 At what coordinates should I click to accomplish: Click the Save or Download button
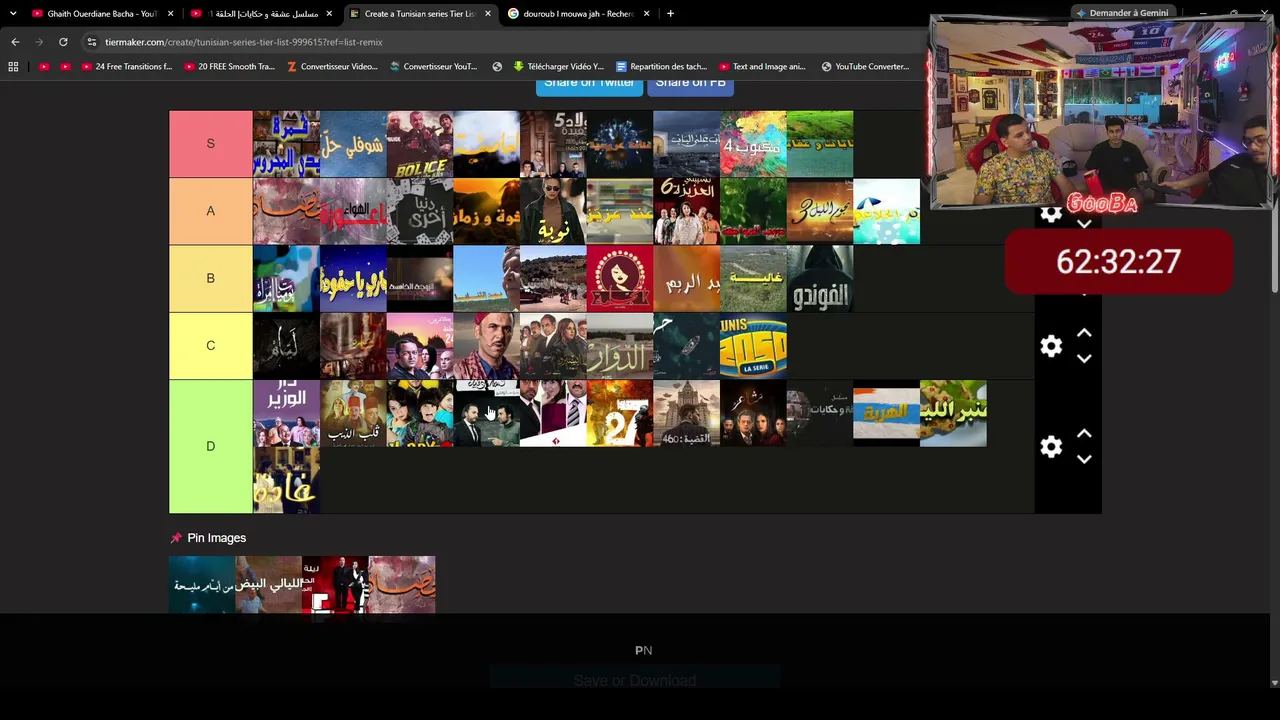[635, 681]
